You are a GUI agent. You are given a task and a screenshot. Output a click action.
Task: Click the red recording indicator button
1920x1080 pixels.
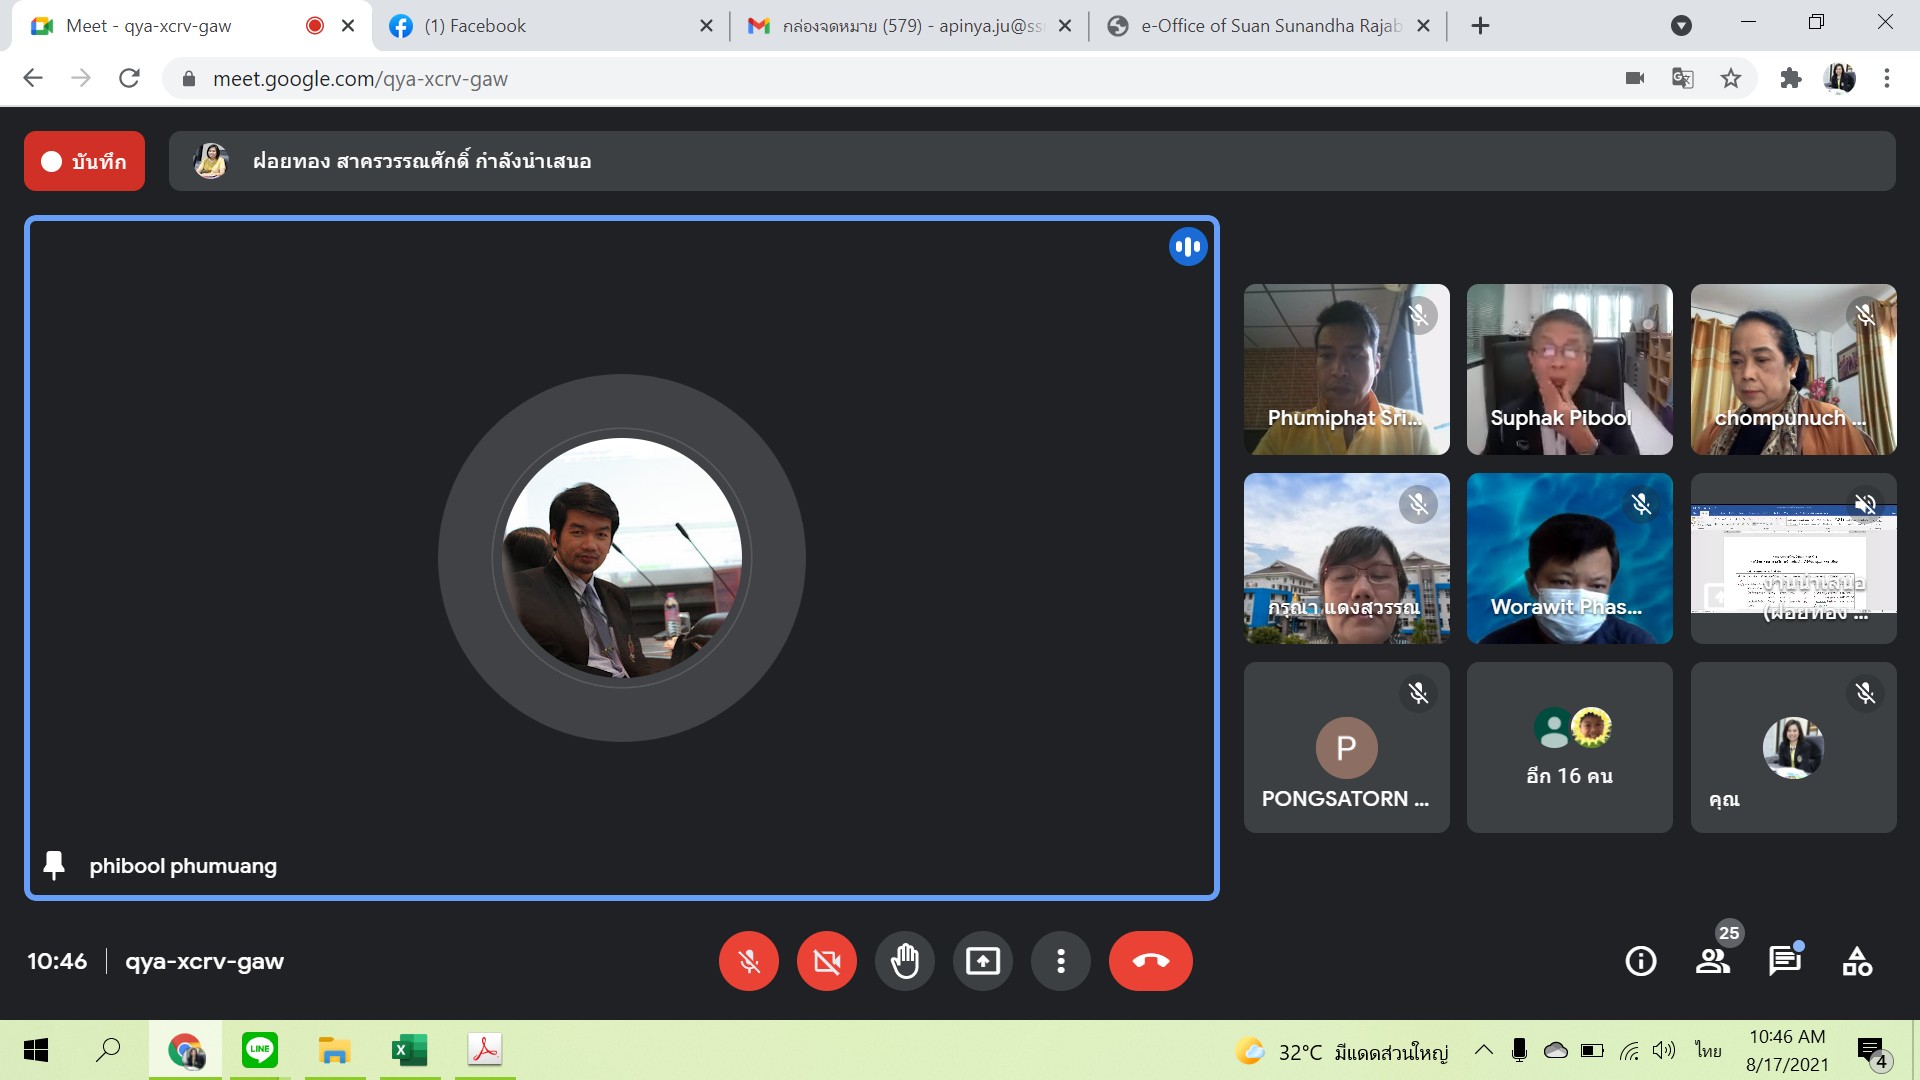point(84,161)
